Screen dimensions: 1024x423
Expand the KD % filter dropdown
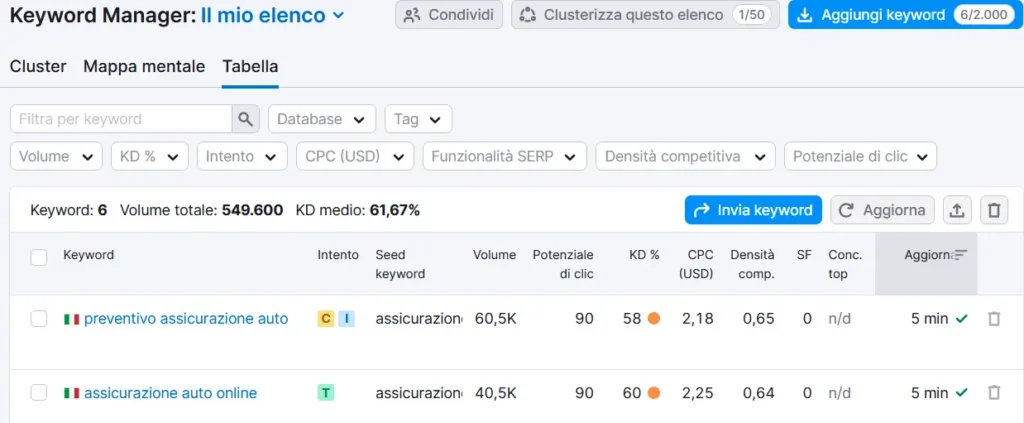(x=149, y=156)
